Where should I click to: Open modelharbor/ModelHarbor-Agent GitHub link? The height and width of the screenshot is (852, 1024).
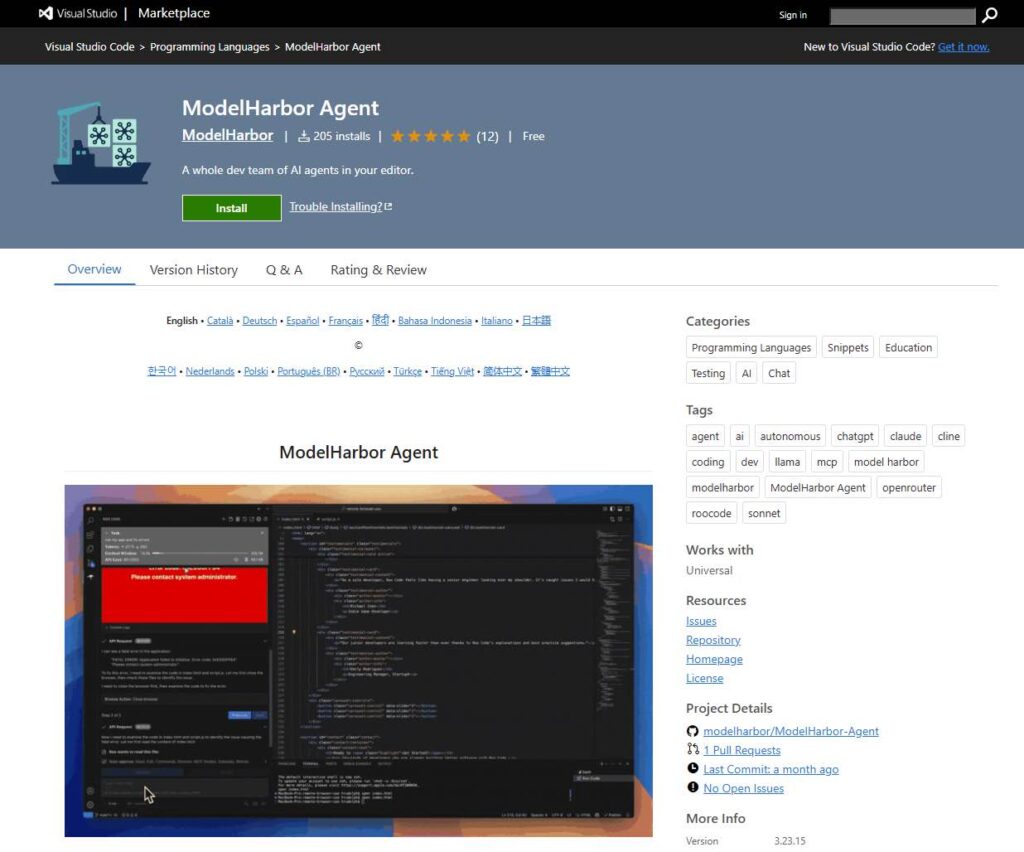tap(791, 731)
